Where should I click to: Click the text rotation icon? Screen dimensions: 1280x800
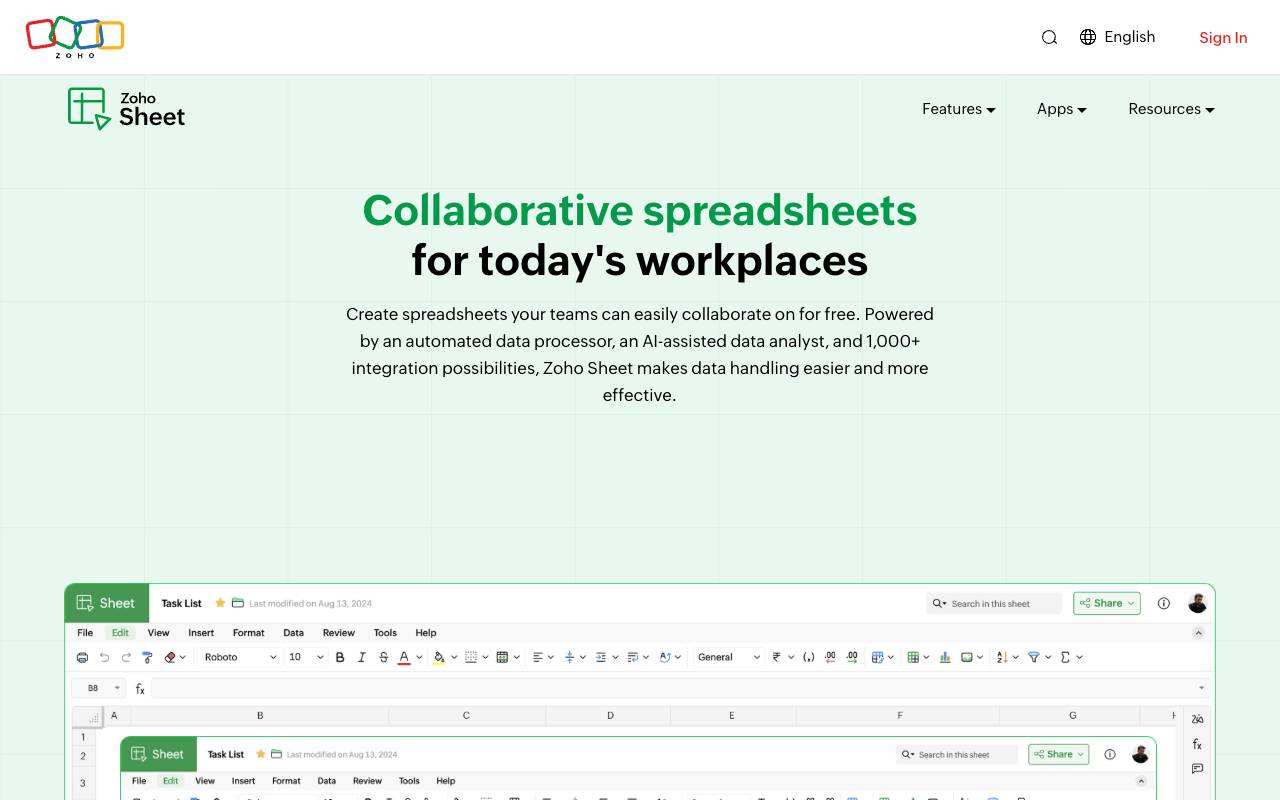[665, 657]
